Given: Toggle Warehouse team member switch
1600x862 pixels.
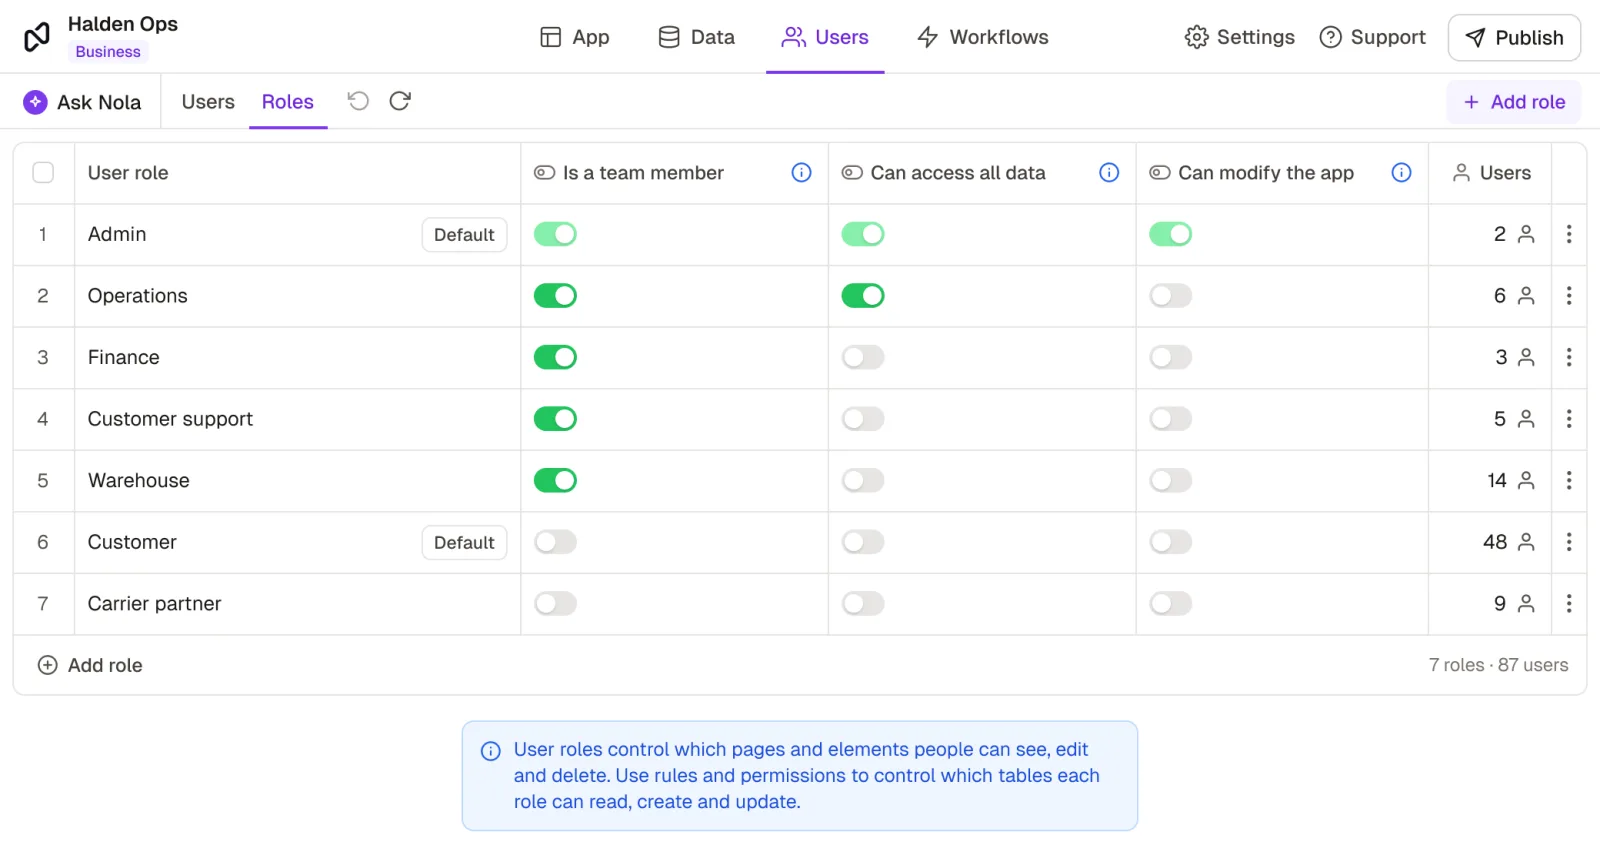Looking at the screenshot, I should pos(555,480).
